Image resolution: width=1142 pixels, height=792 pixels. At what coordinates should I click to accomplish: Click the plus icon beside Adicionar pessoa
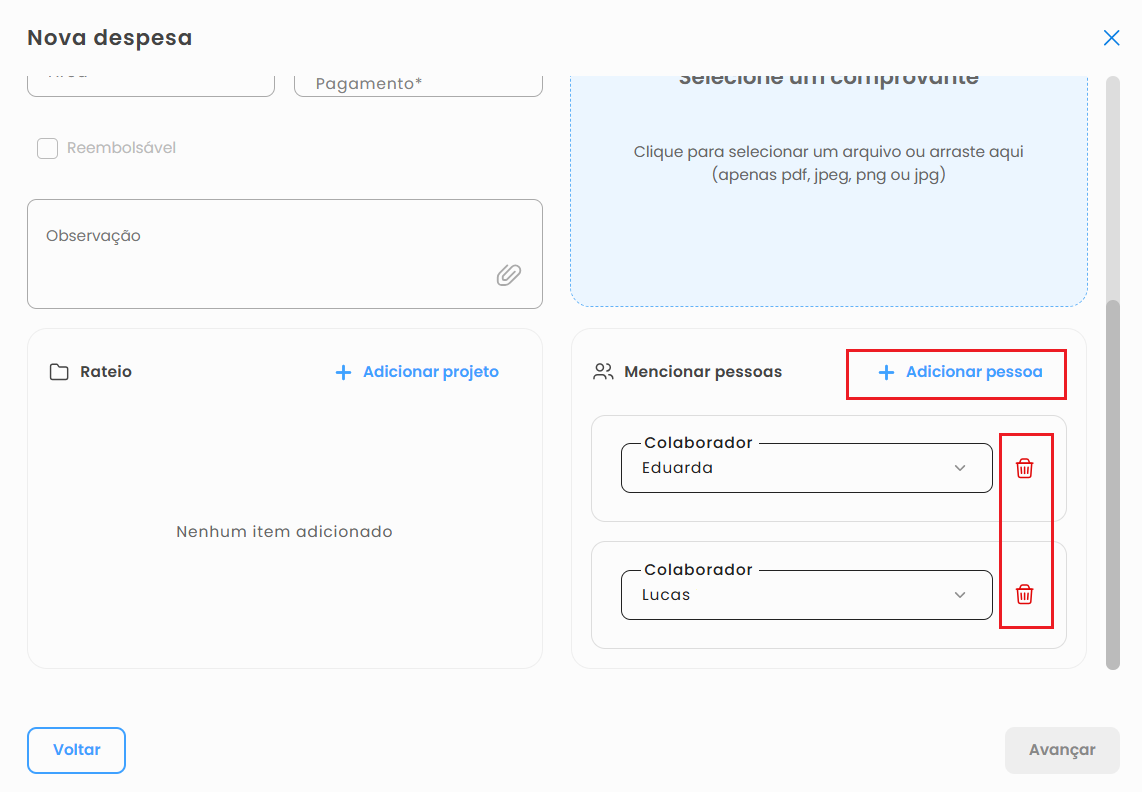click(x=886, y=372)
